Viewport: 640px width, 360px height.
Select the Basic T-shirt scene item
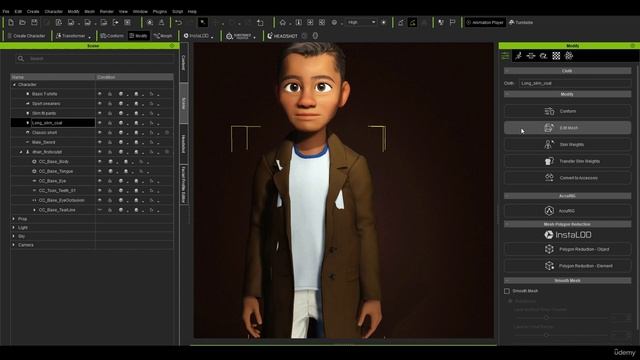click(x=44, y=94)
